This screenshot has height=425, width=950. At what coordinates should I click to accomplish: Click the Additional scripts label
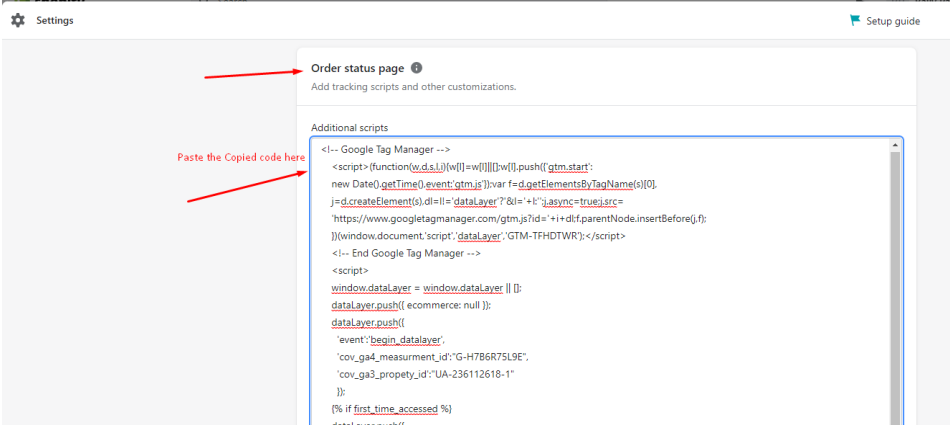pyautogui.click(x=350, y=128)
